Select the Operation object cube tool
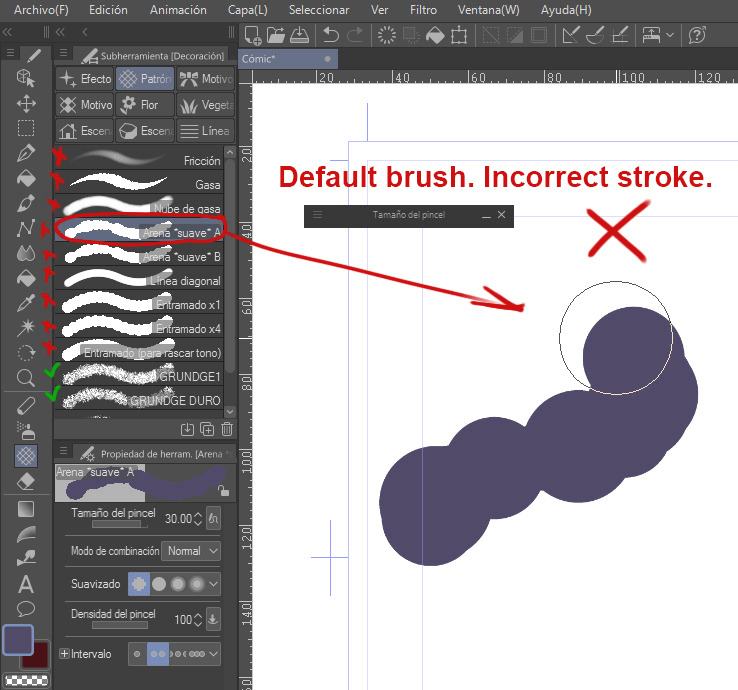Image resolution: width=738 pixels, height=690 pixels. click(26, 78)
